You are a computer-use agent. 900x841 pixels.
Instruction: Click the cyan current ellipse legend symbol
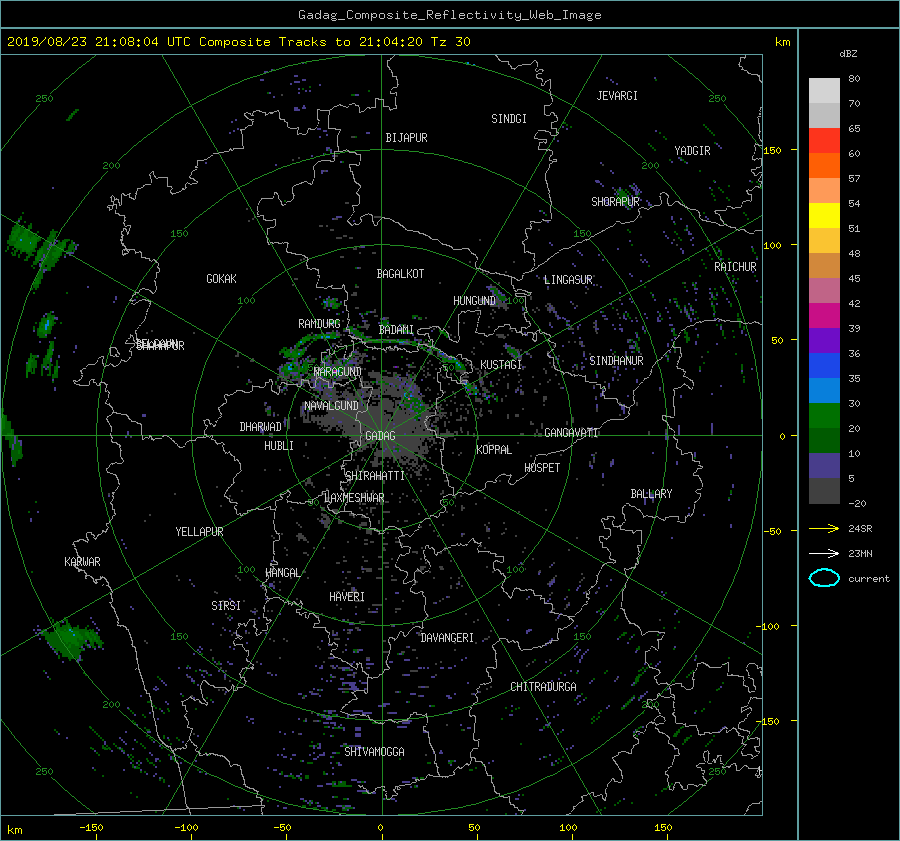(x=824, y=578)
